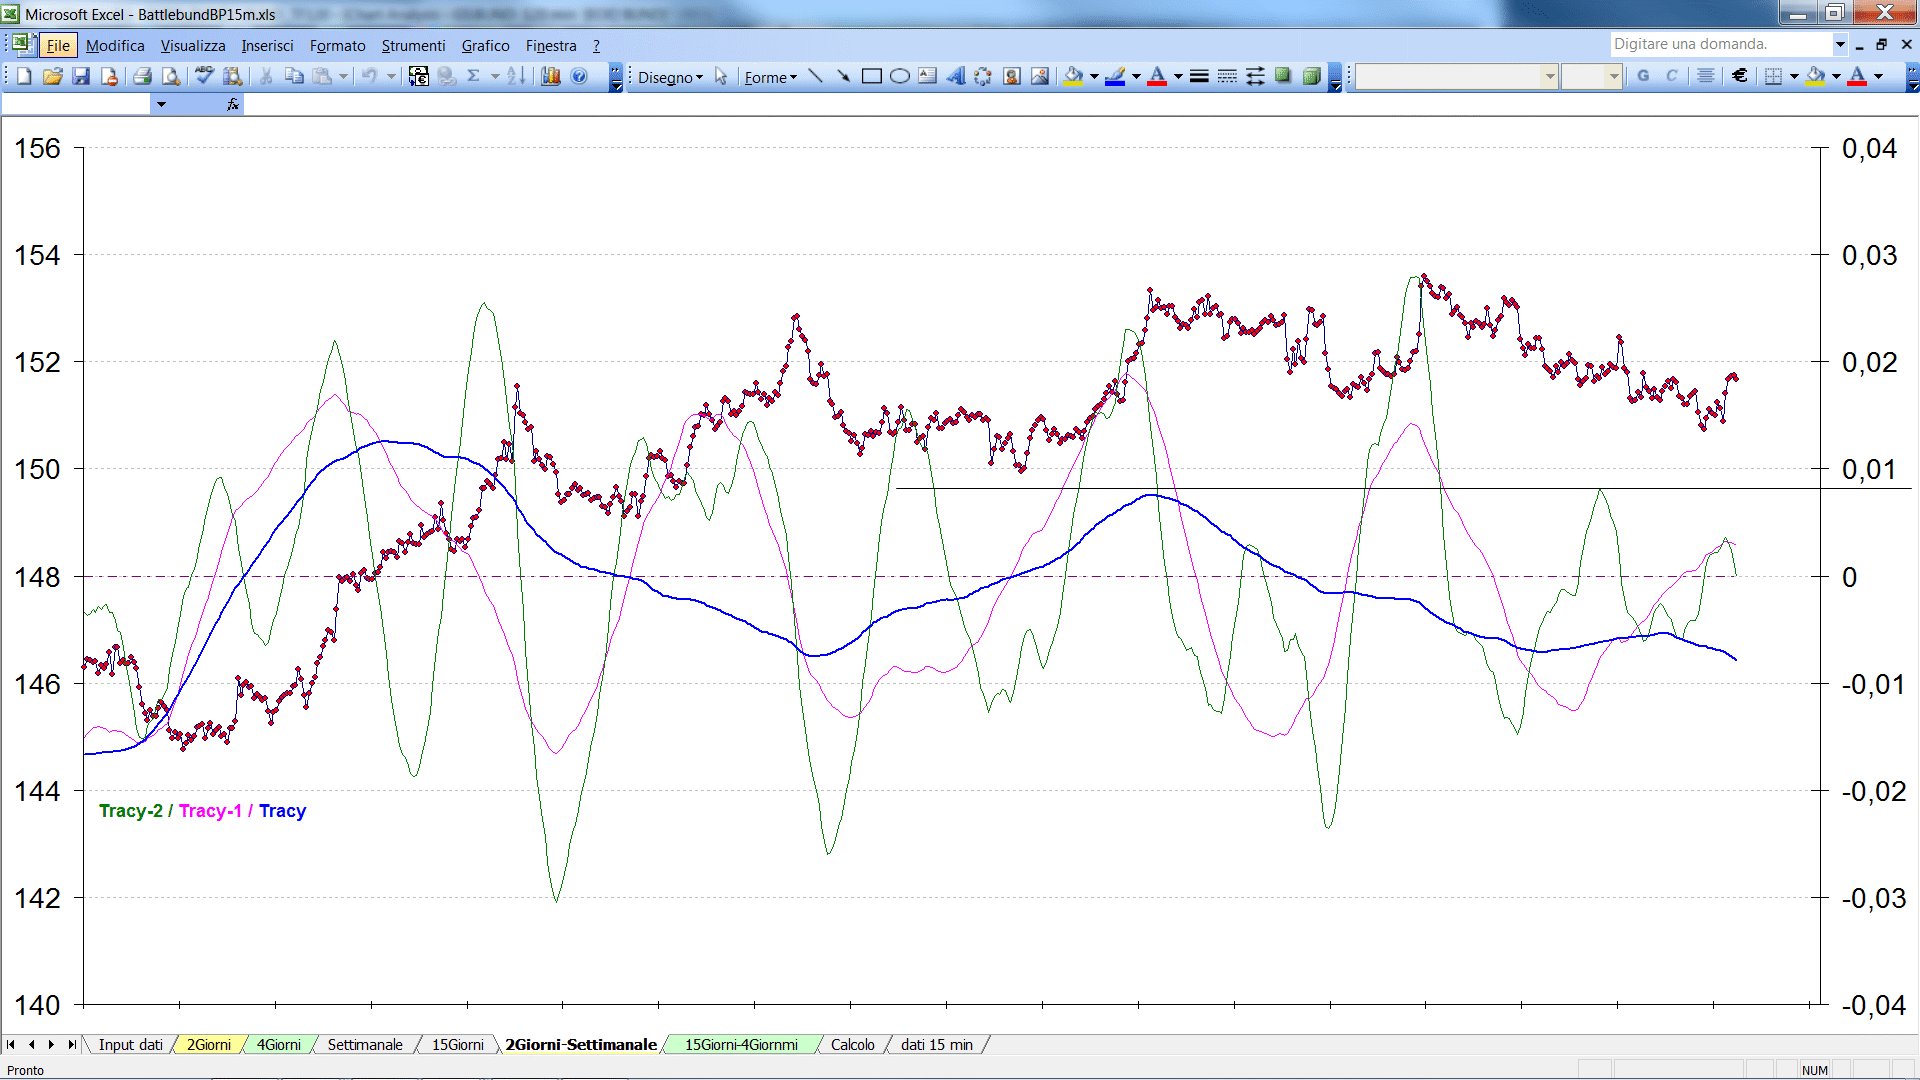Open the File menu
The image size is (1920, 1080).
[x=58, y=45]
